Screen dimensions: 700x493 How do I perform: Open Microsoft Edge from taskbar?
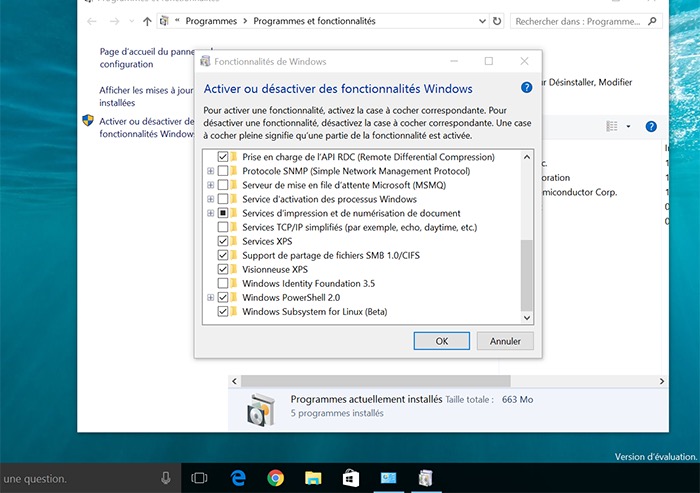239,478
